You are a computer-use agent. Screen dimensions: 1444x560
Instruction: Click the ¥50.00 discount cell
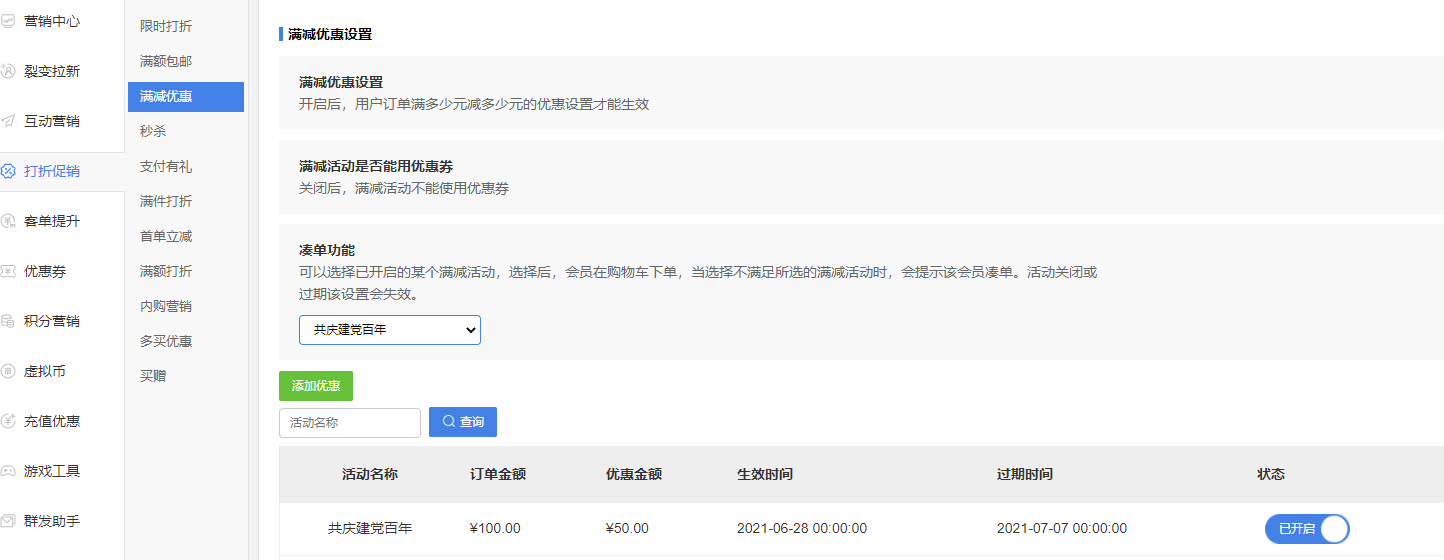pos(627,528)
